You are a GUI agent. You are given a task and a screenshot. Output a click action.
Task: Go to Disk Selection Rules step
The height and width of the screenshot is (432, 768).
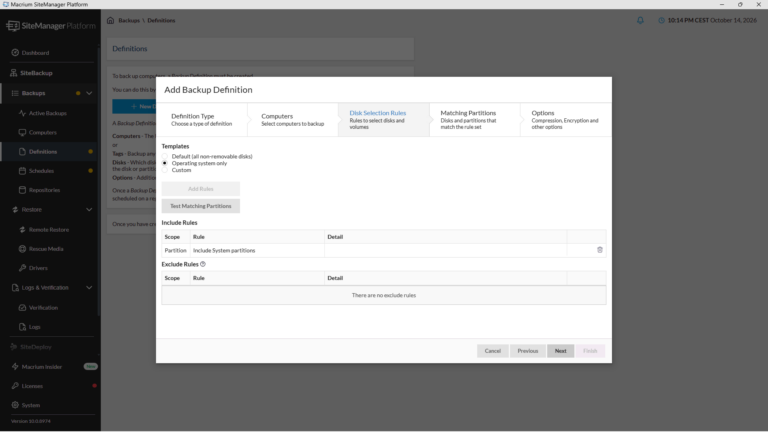384,120
